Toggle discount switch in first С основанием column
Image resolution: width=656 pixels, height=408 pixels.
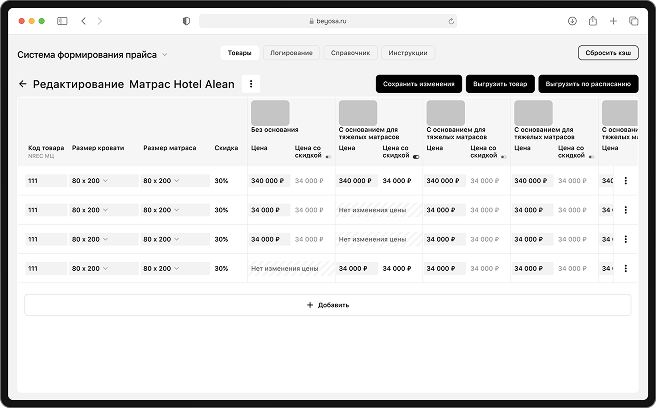[x=416, y=157]
